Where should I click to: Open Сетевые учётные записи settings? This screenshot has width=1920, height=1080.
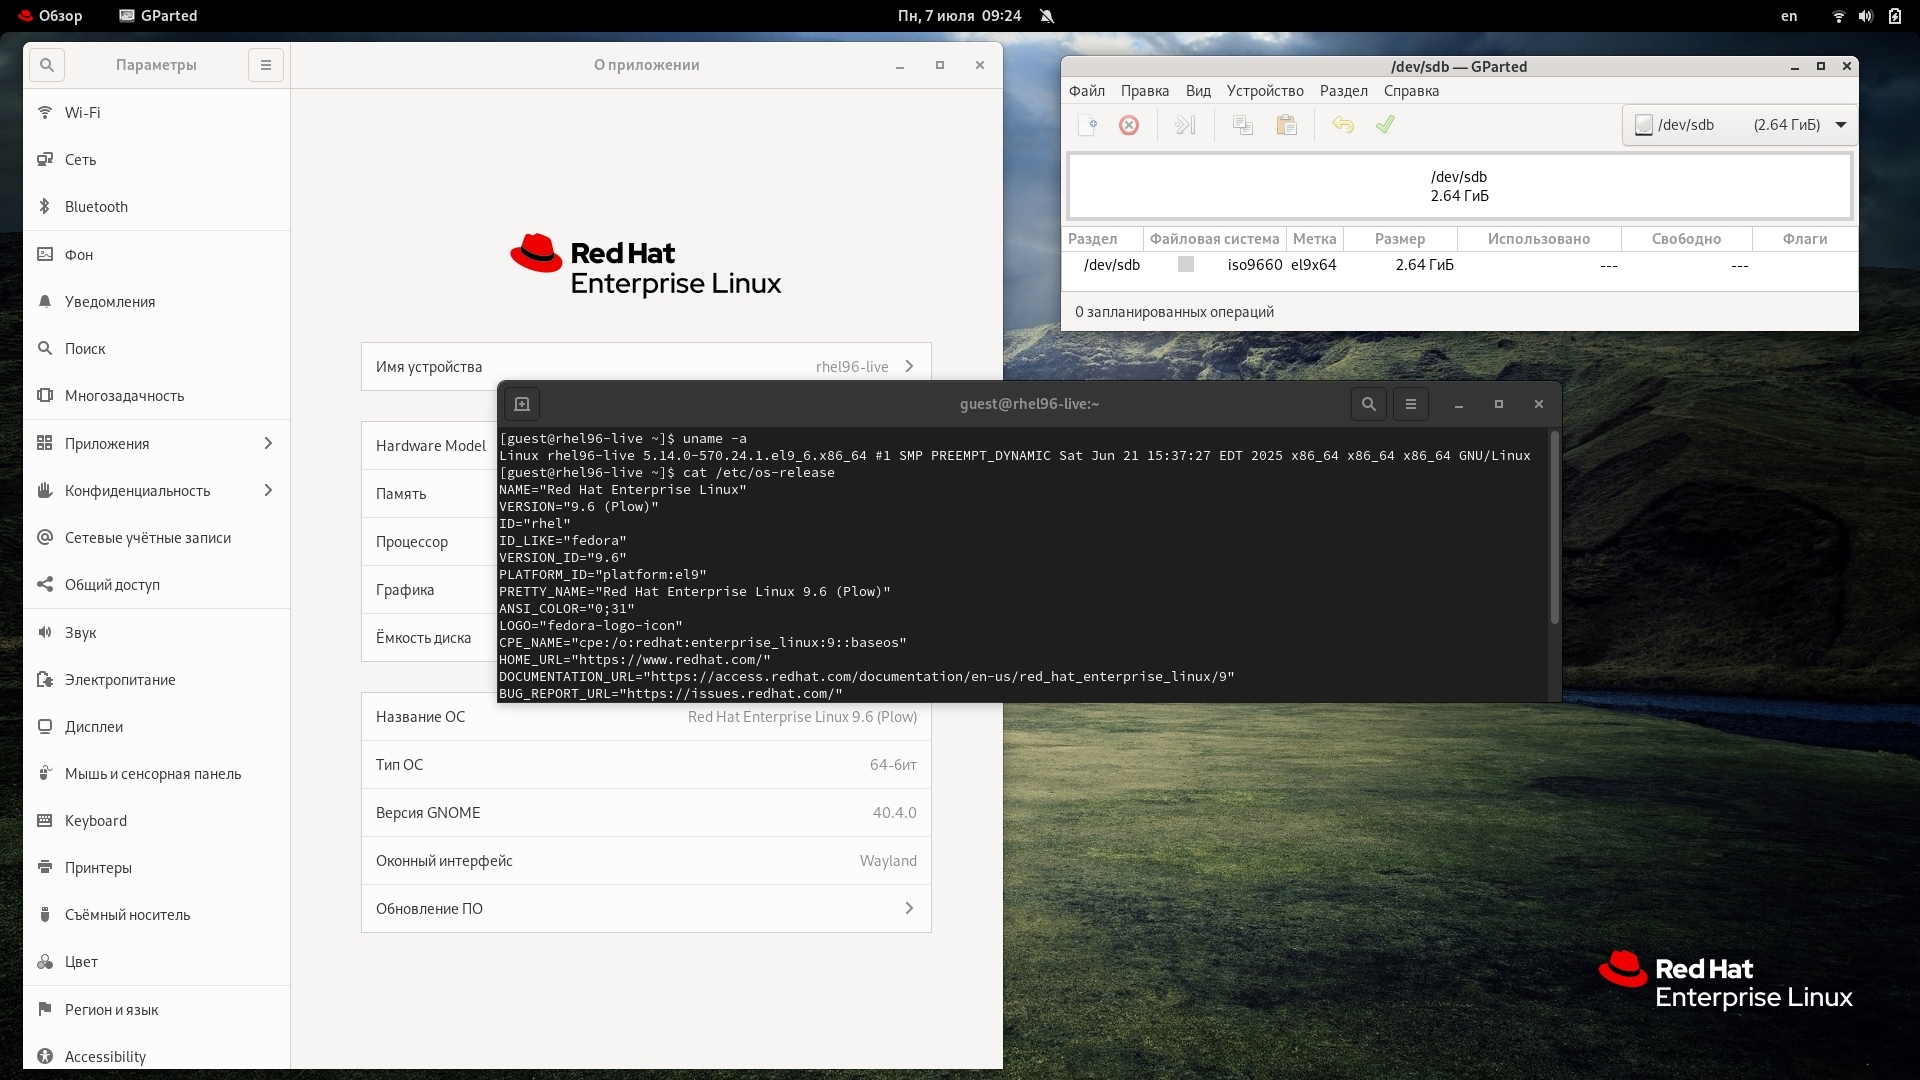(x=157, y=538)
